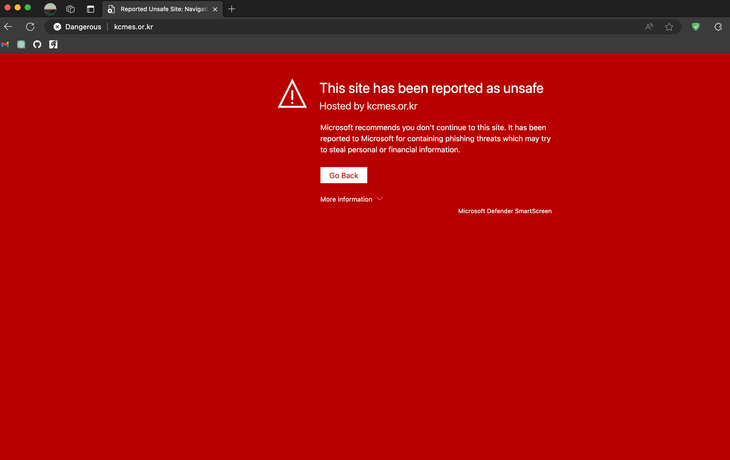Focus the address bar showing kcmes.or.kr
This screenshot has height=460, width=730.
point(363,27)
